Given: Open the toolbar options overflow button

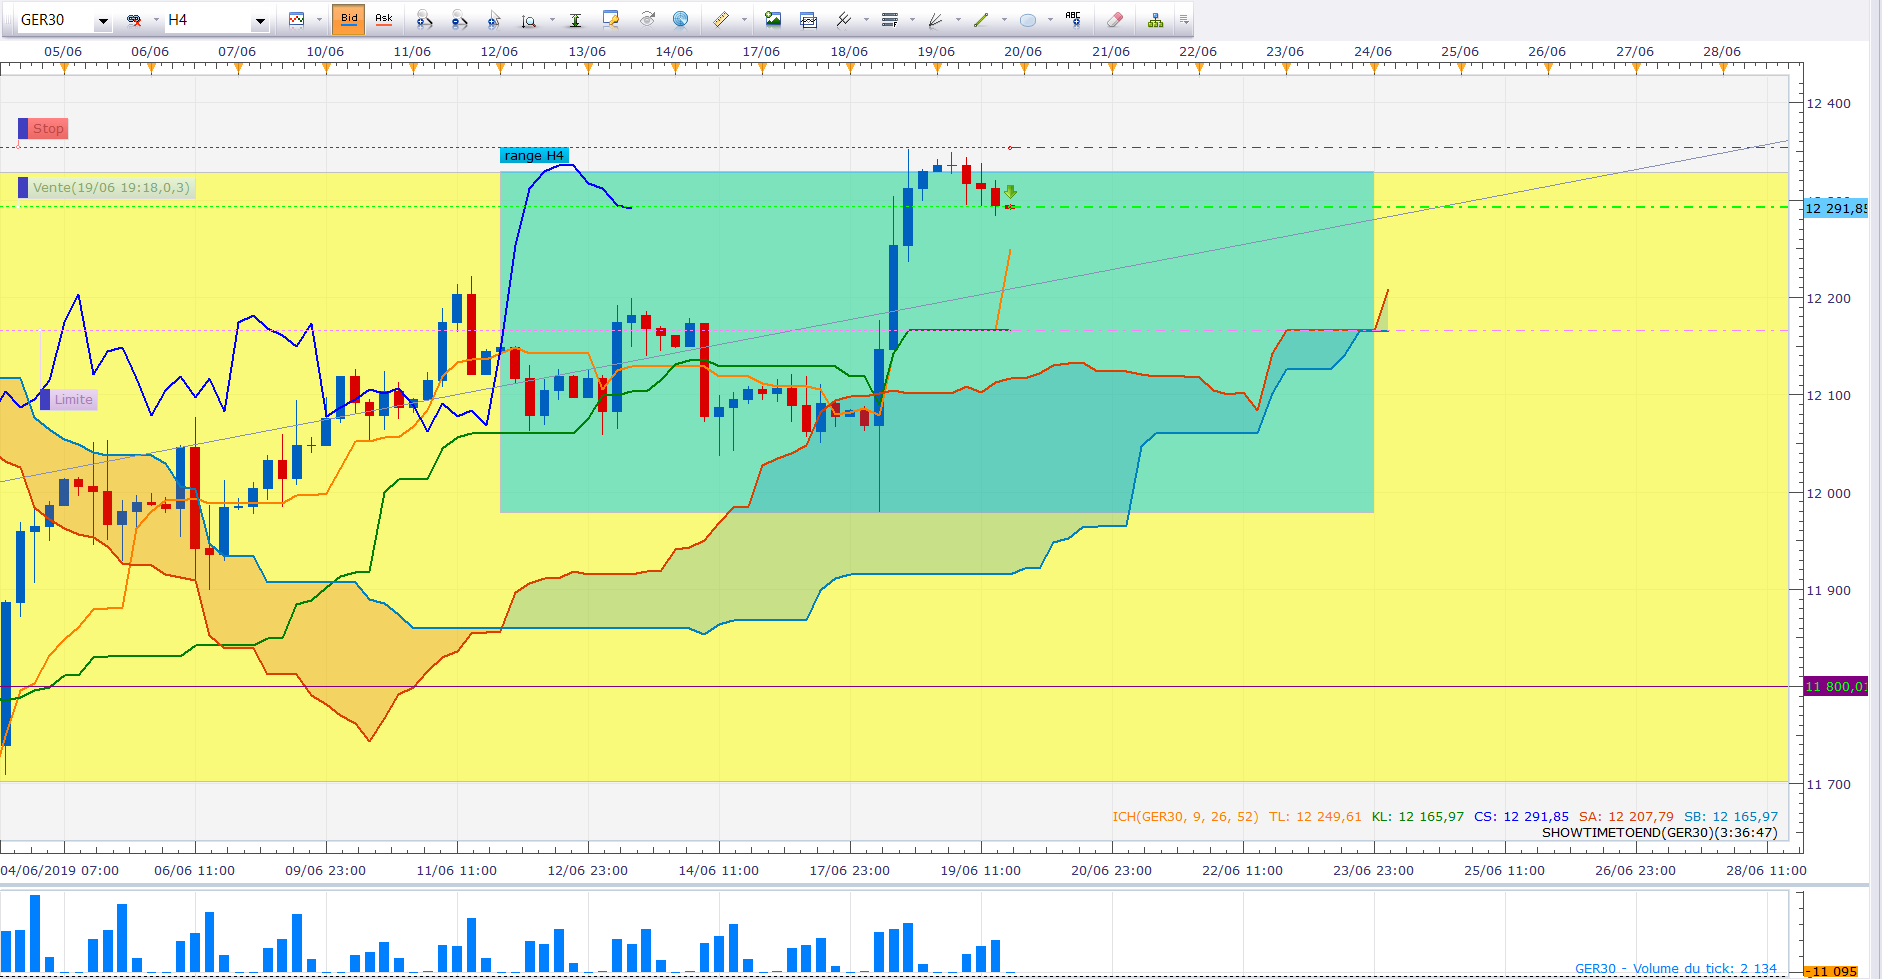Looking at the screenshot, I should point(1184,20).
